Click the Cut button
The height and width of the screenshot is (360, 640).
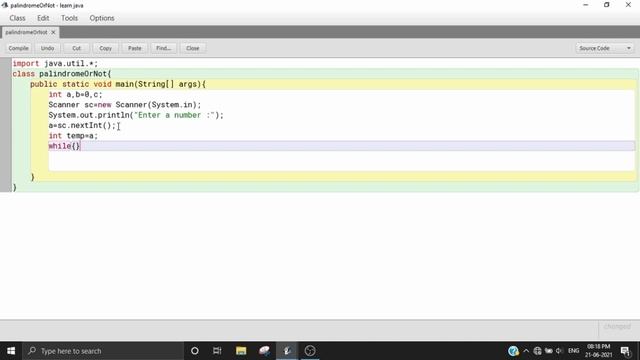click(76, 48)
